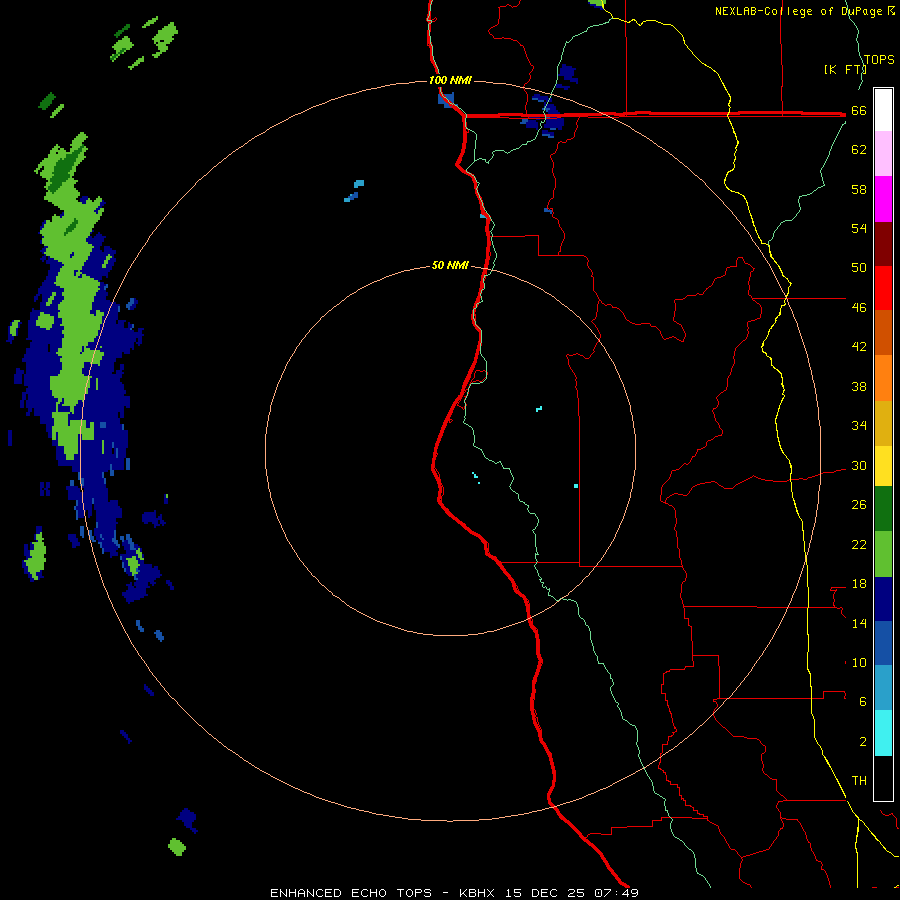Viewport: 900px width, 900px height.
Task: Click the black TH swatch at legend bottom
Action: coord(883,778)
